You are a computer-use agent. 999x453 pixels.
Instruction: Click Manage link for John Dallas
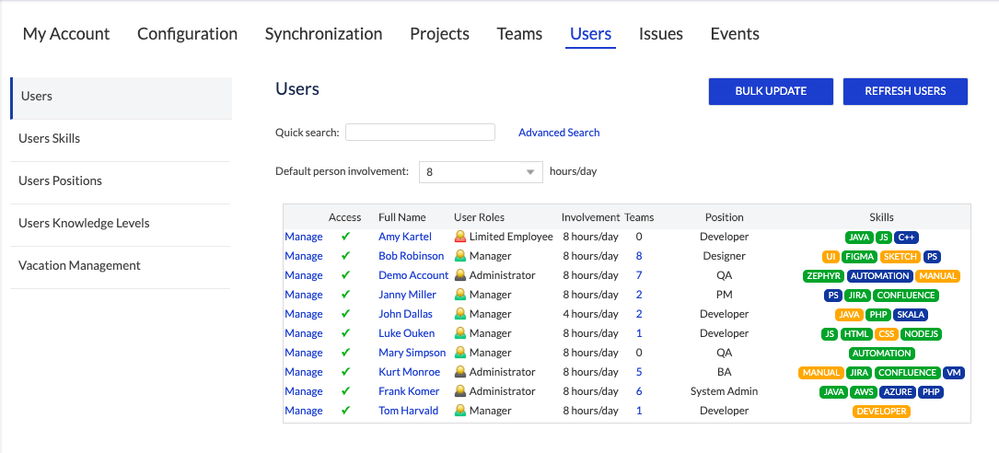(x=303, y=314)
